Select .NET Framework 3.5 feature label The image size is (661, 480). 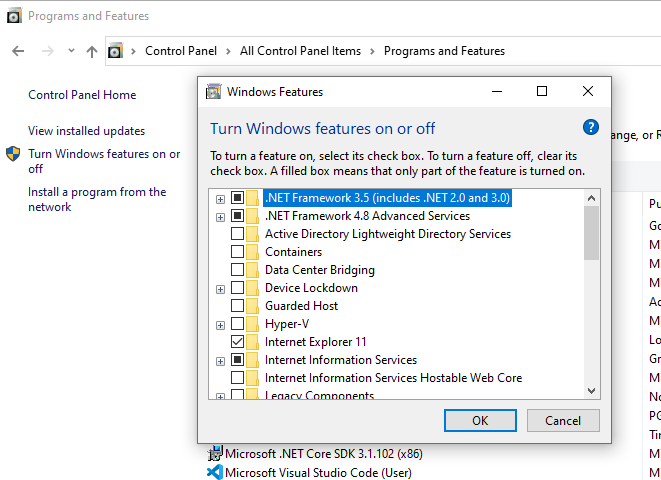pos(387,198)
